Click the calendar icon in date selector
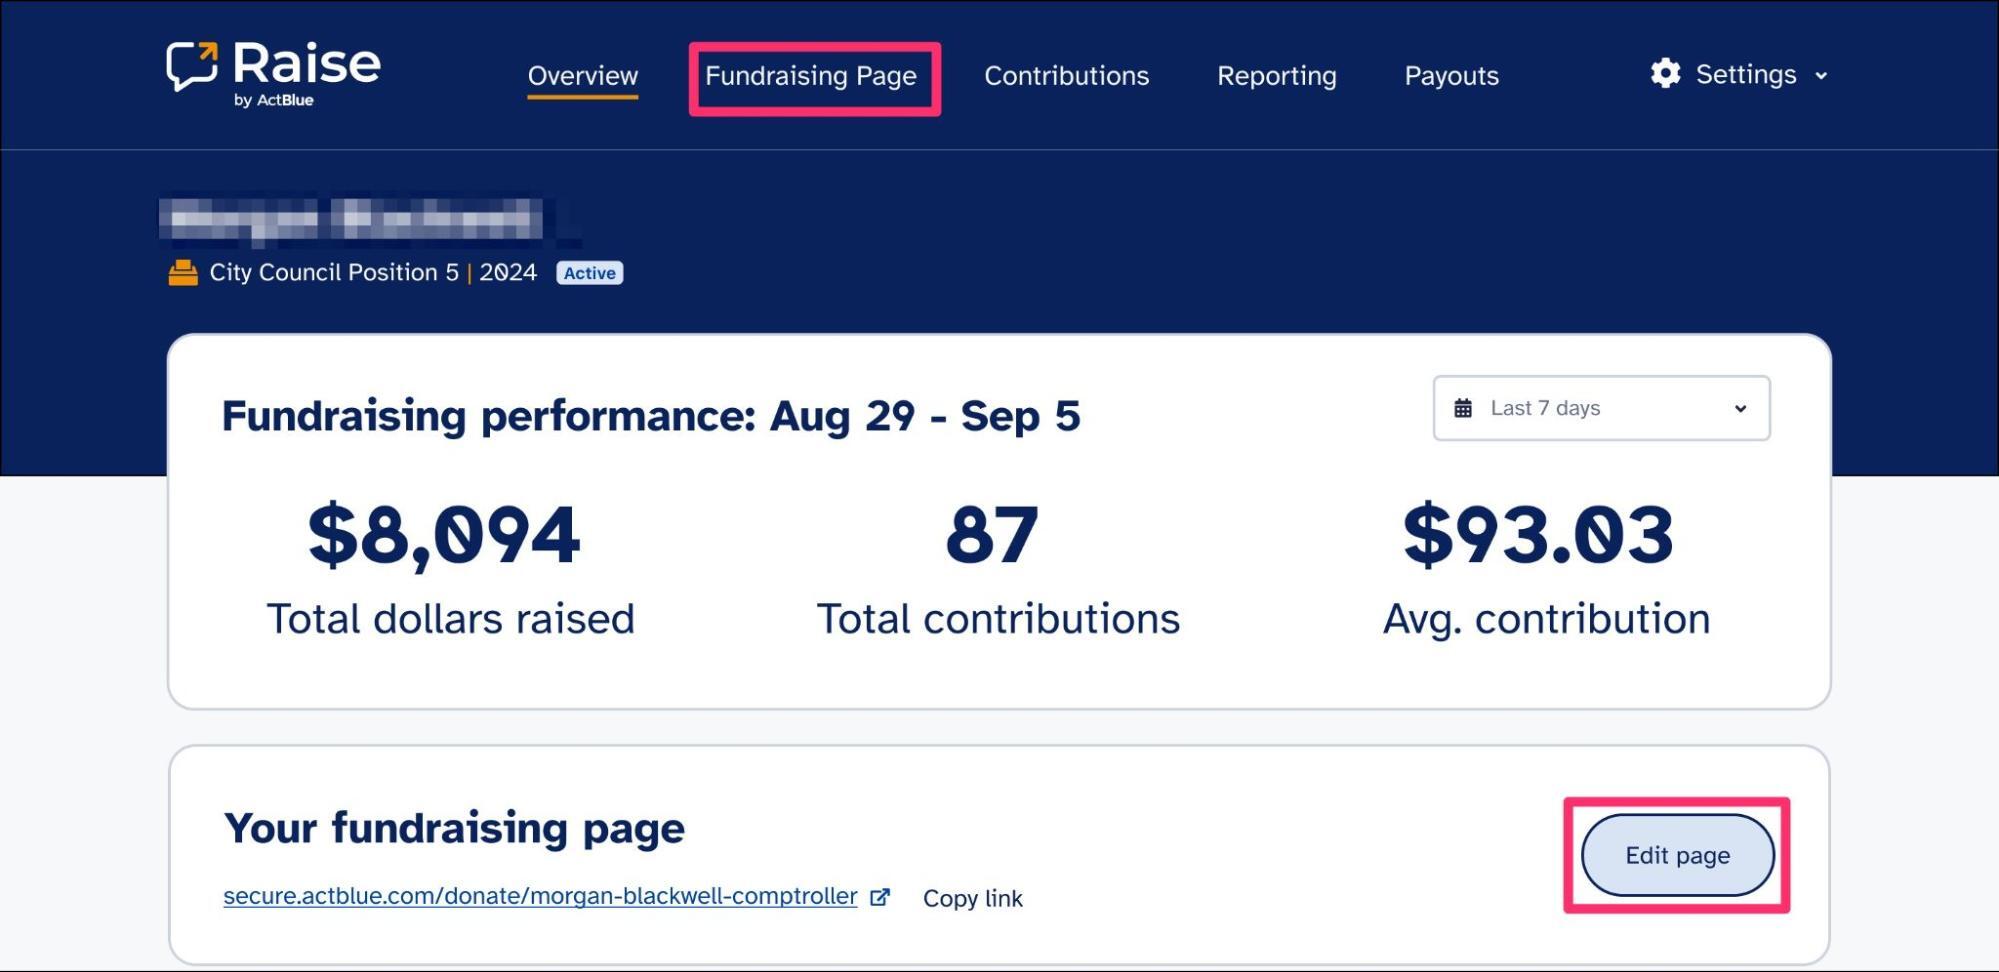Viewport: 1999px width, 972px height. pyautogui.click(x=1463, y=408)
